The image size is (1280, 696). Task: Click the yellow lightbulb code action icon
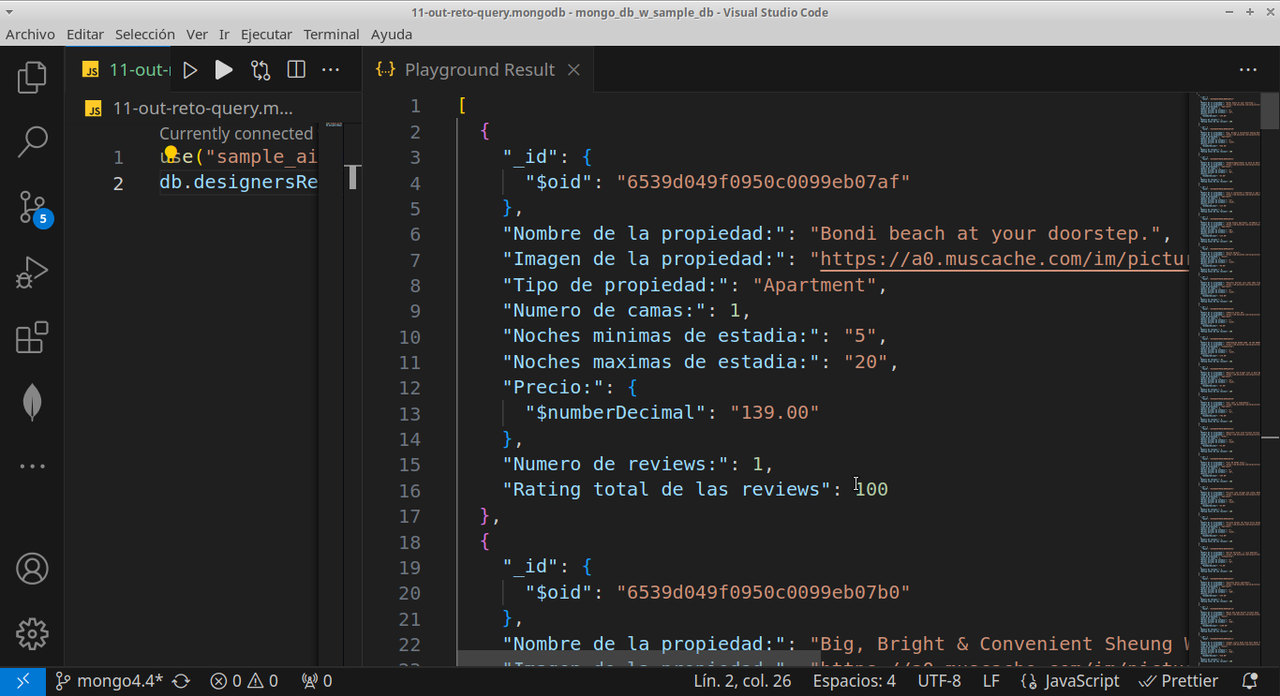click(170, 155)
